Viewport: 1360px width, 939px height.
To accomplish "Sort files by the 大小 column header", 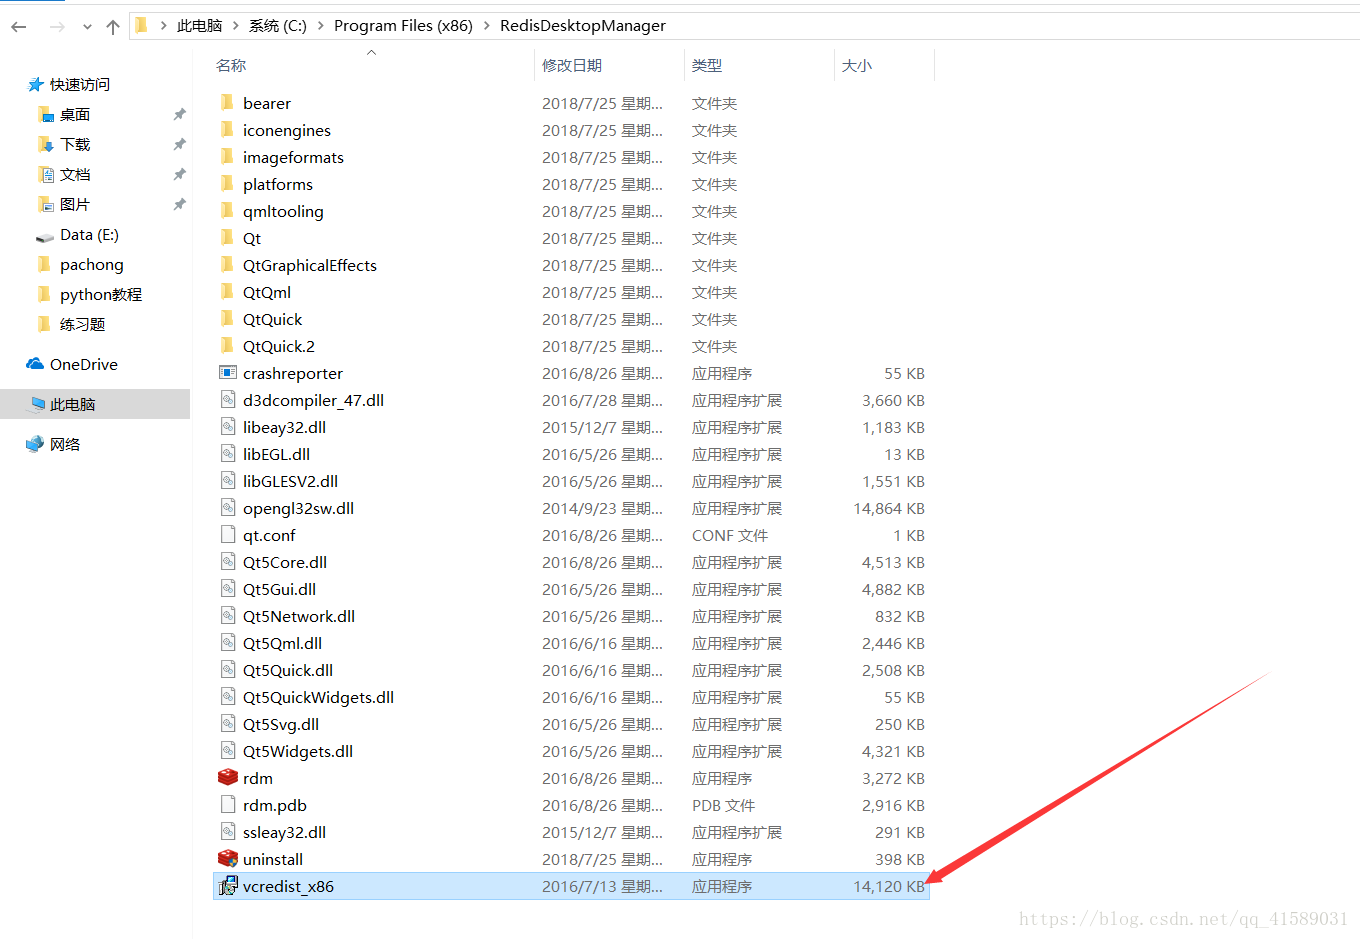I will (857, 65).
